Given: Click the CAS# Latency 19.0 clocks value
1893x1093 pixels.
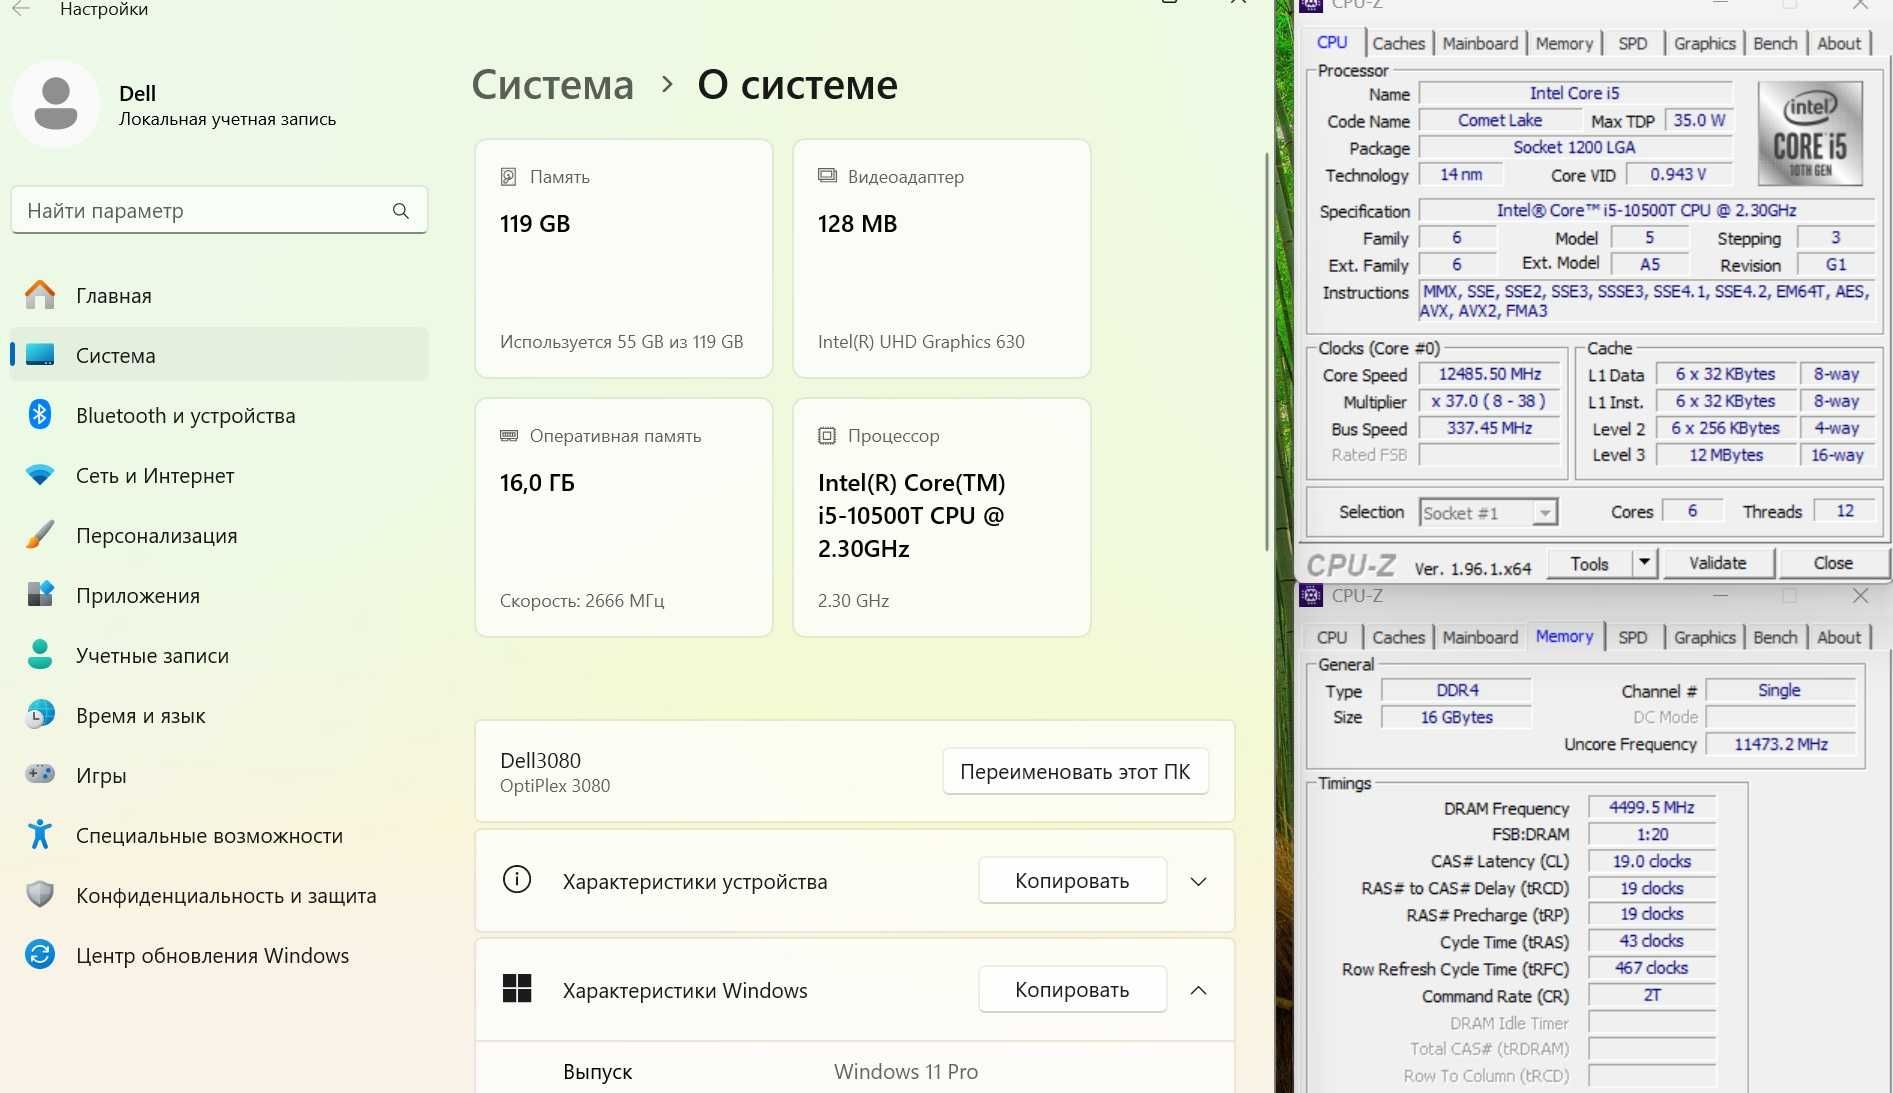Looking at the screenshot, I should click(x=1651, y=861).
